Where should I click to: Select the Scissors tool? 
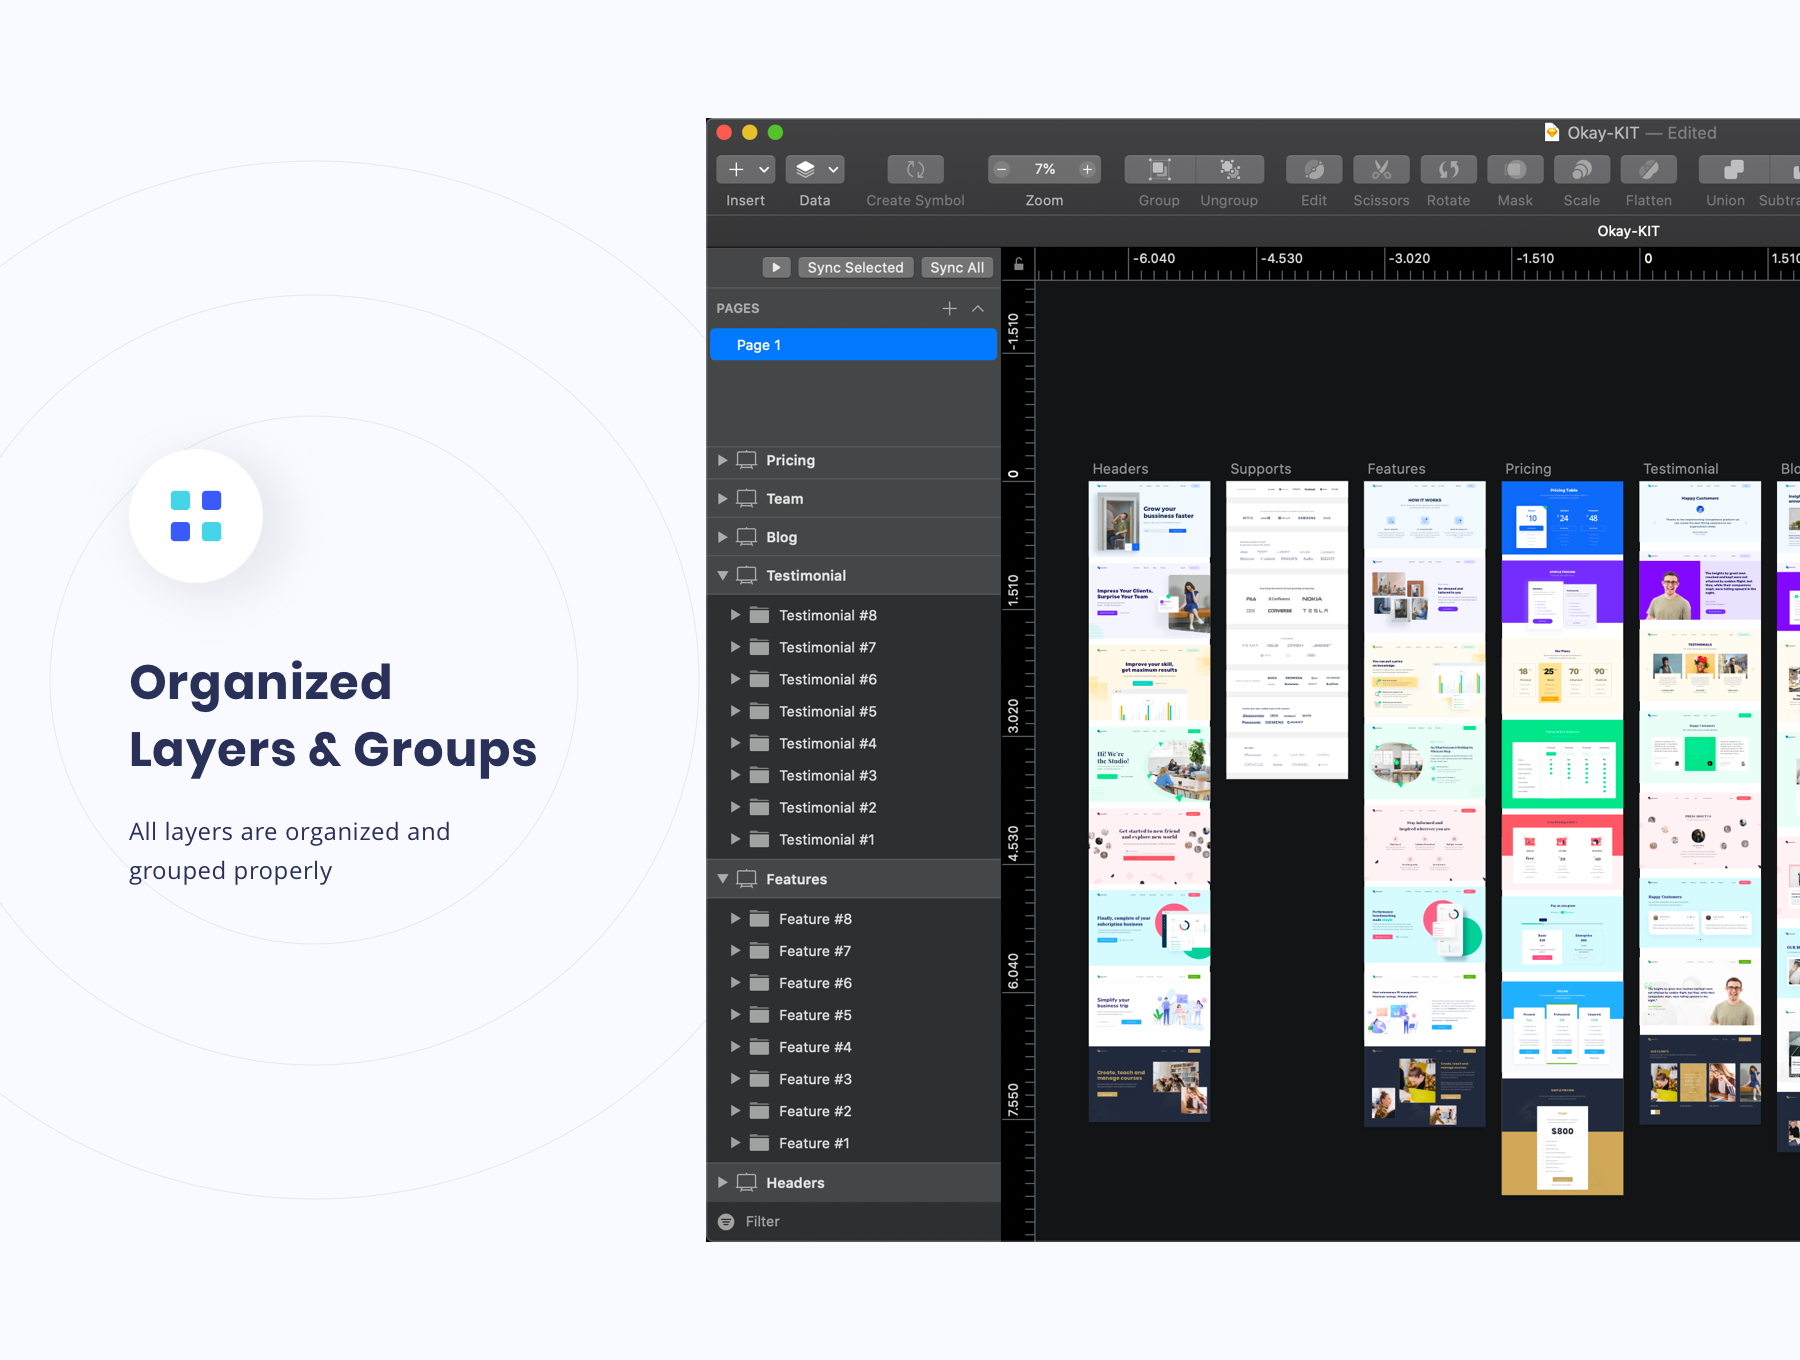1380,170
